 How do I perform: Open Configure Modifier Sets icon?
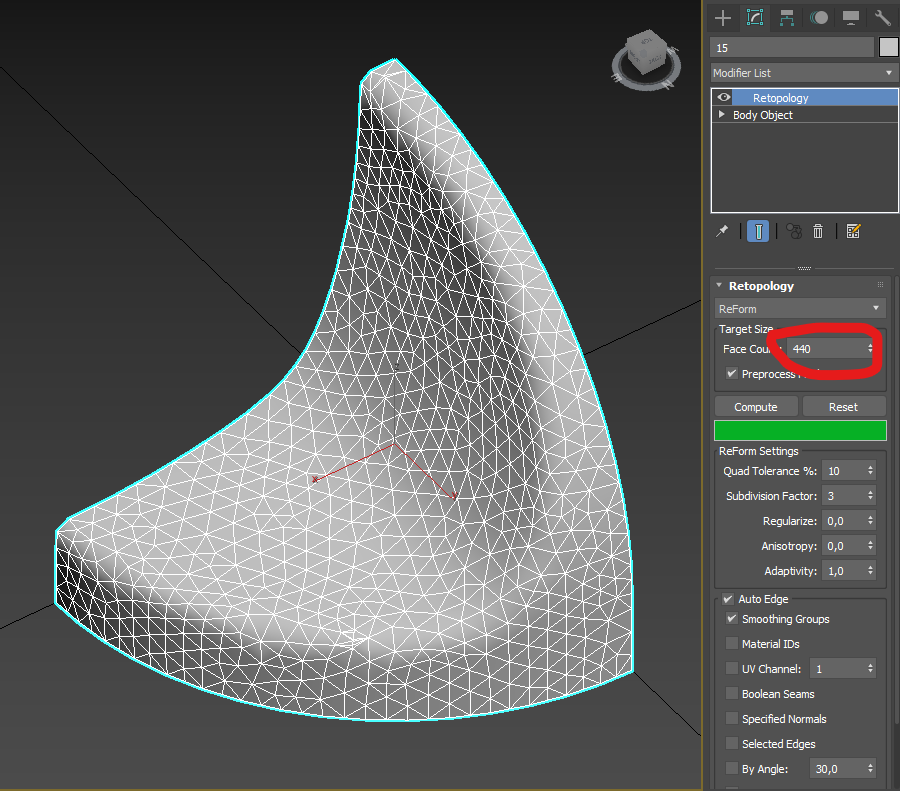pos(853,231)
